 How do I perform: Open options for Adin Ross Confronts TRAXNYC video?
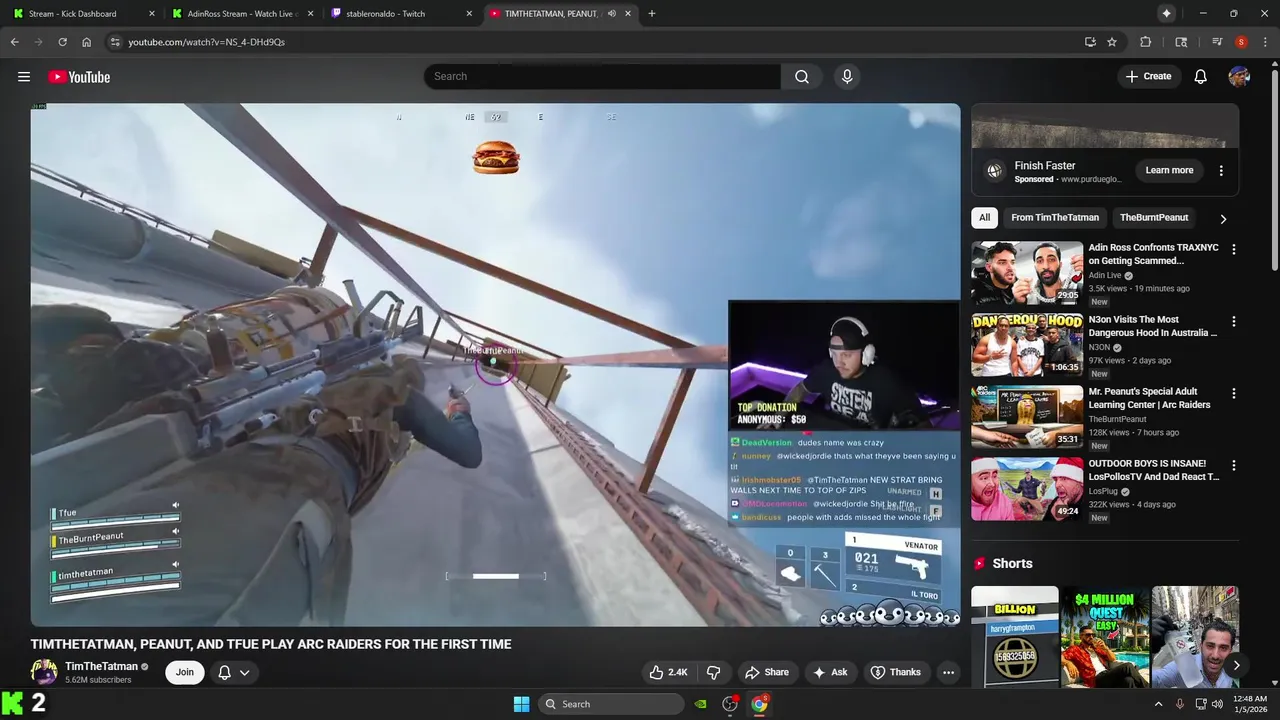(1233, 249)
